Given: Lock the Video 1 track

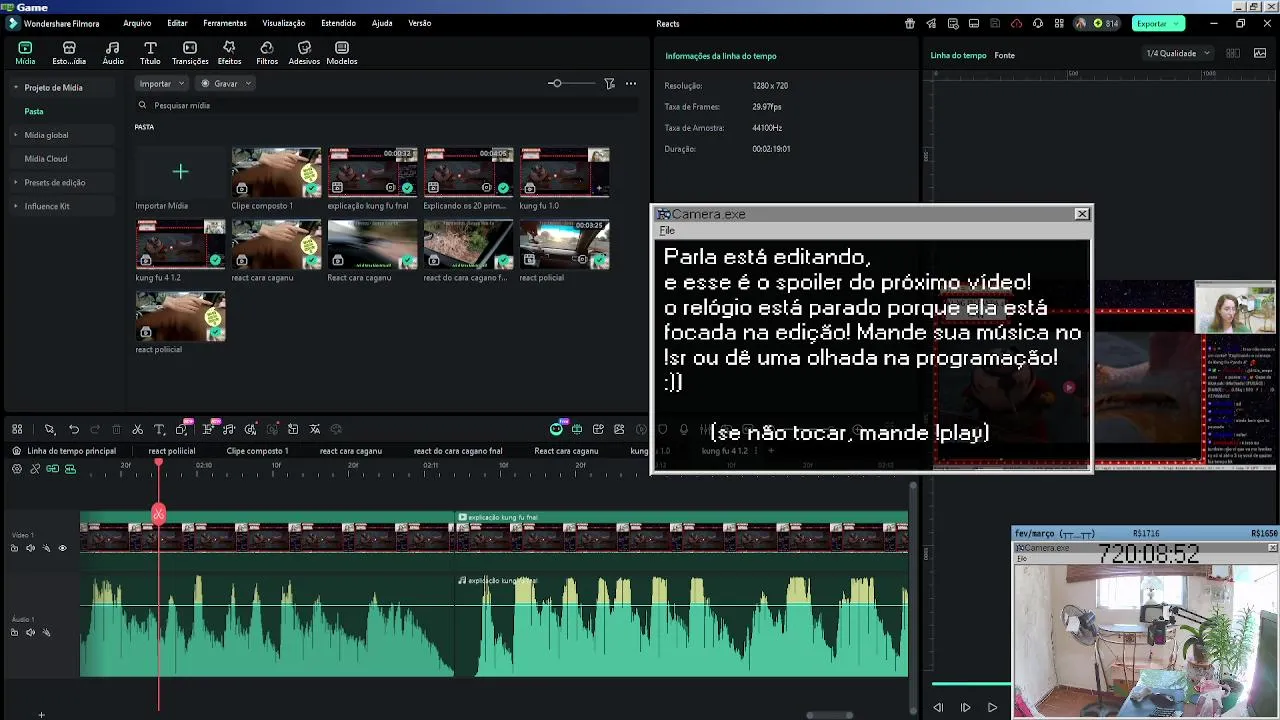Looking at the screenshot, I should pyautogui.click(x=14, y=548).
